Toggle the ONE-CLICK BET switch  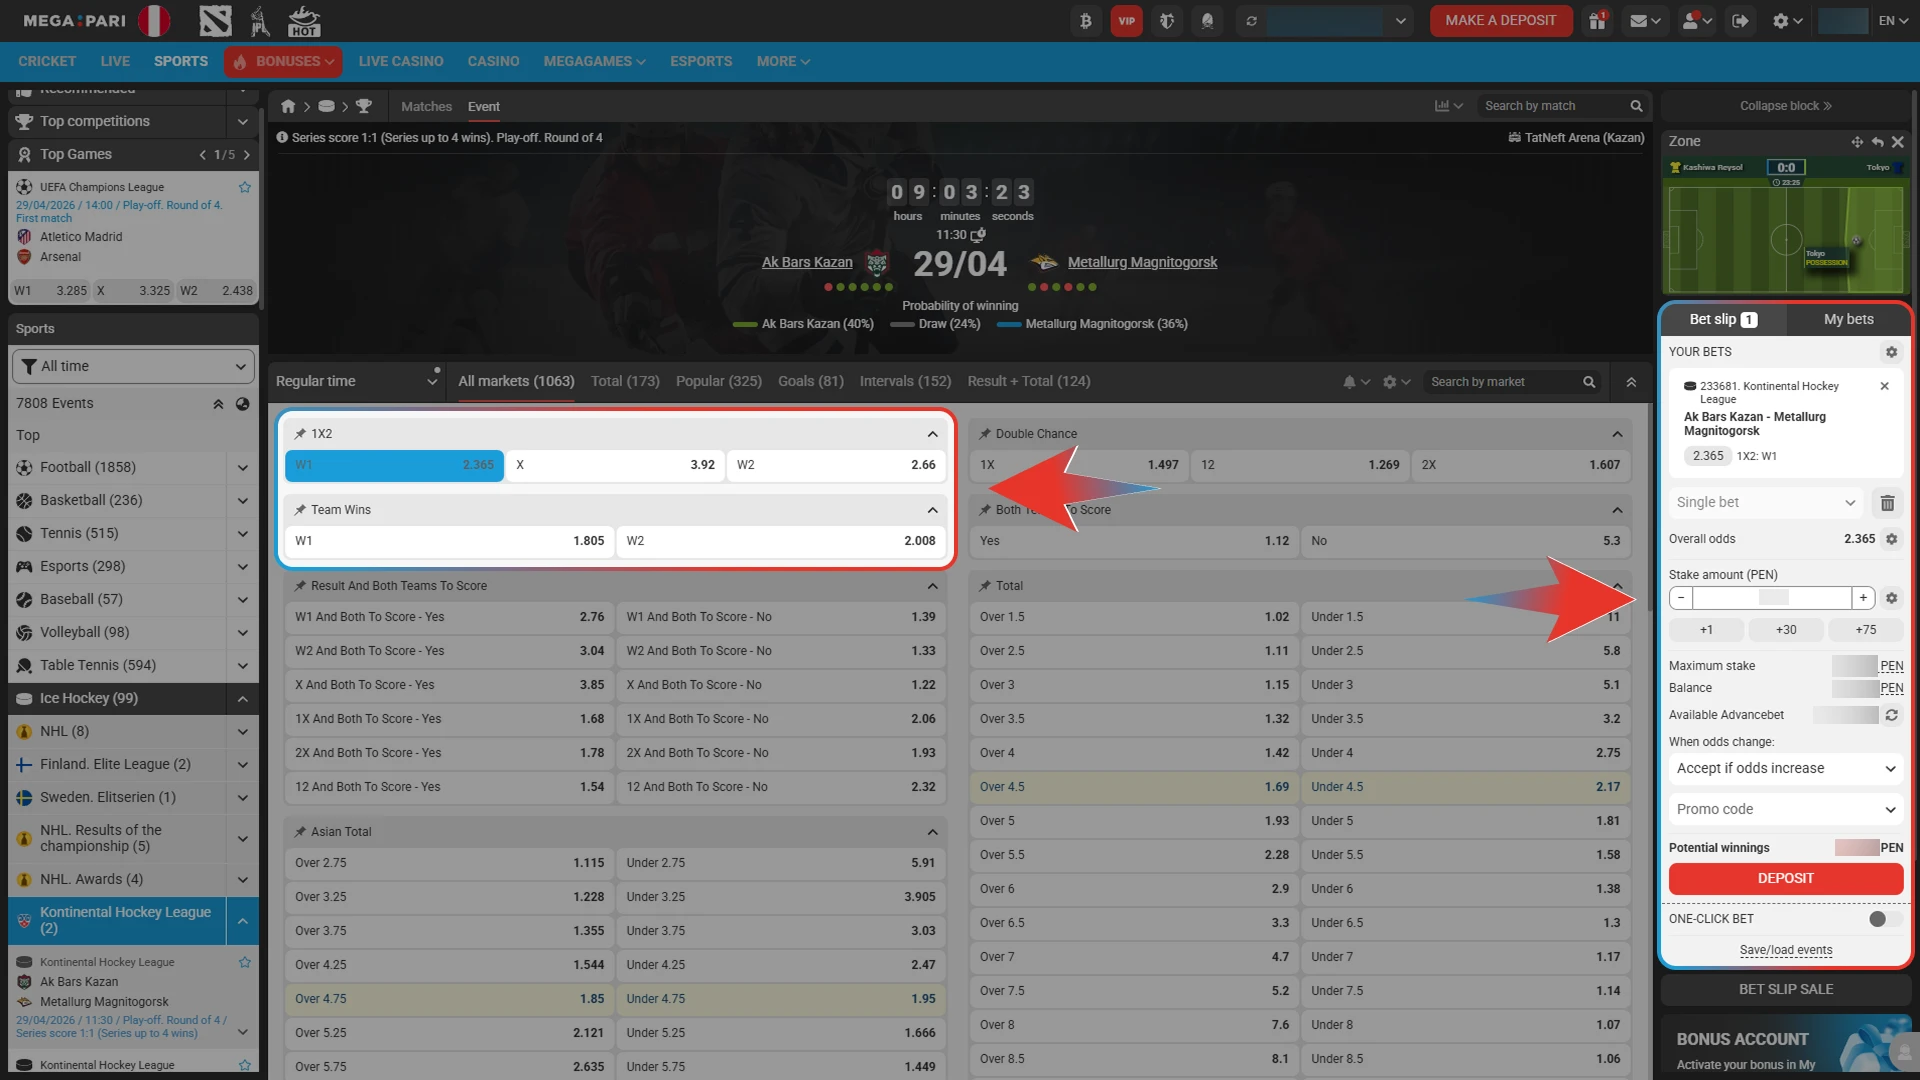(x=1885, y=919)
